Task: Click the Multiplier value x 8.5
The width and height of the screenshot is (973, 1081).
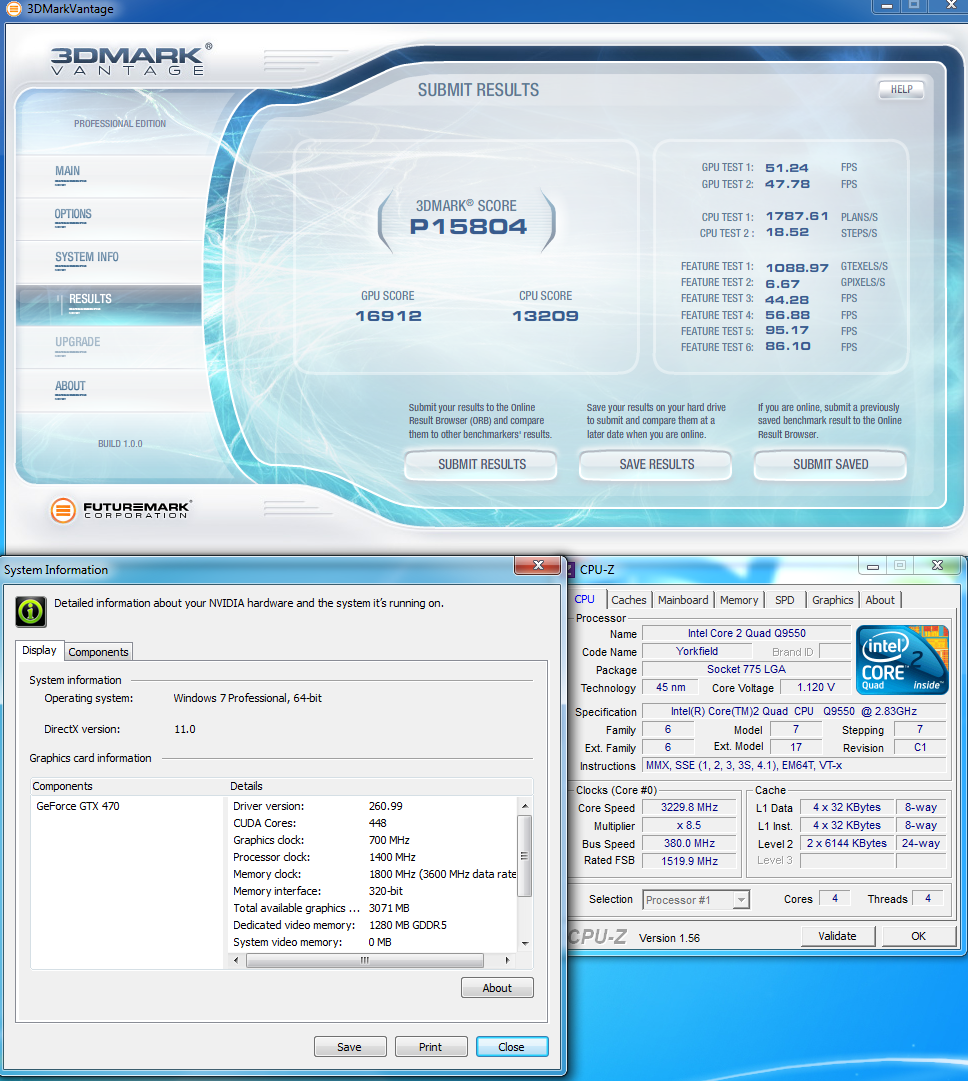Action: [690, 825]
